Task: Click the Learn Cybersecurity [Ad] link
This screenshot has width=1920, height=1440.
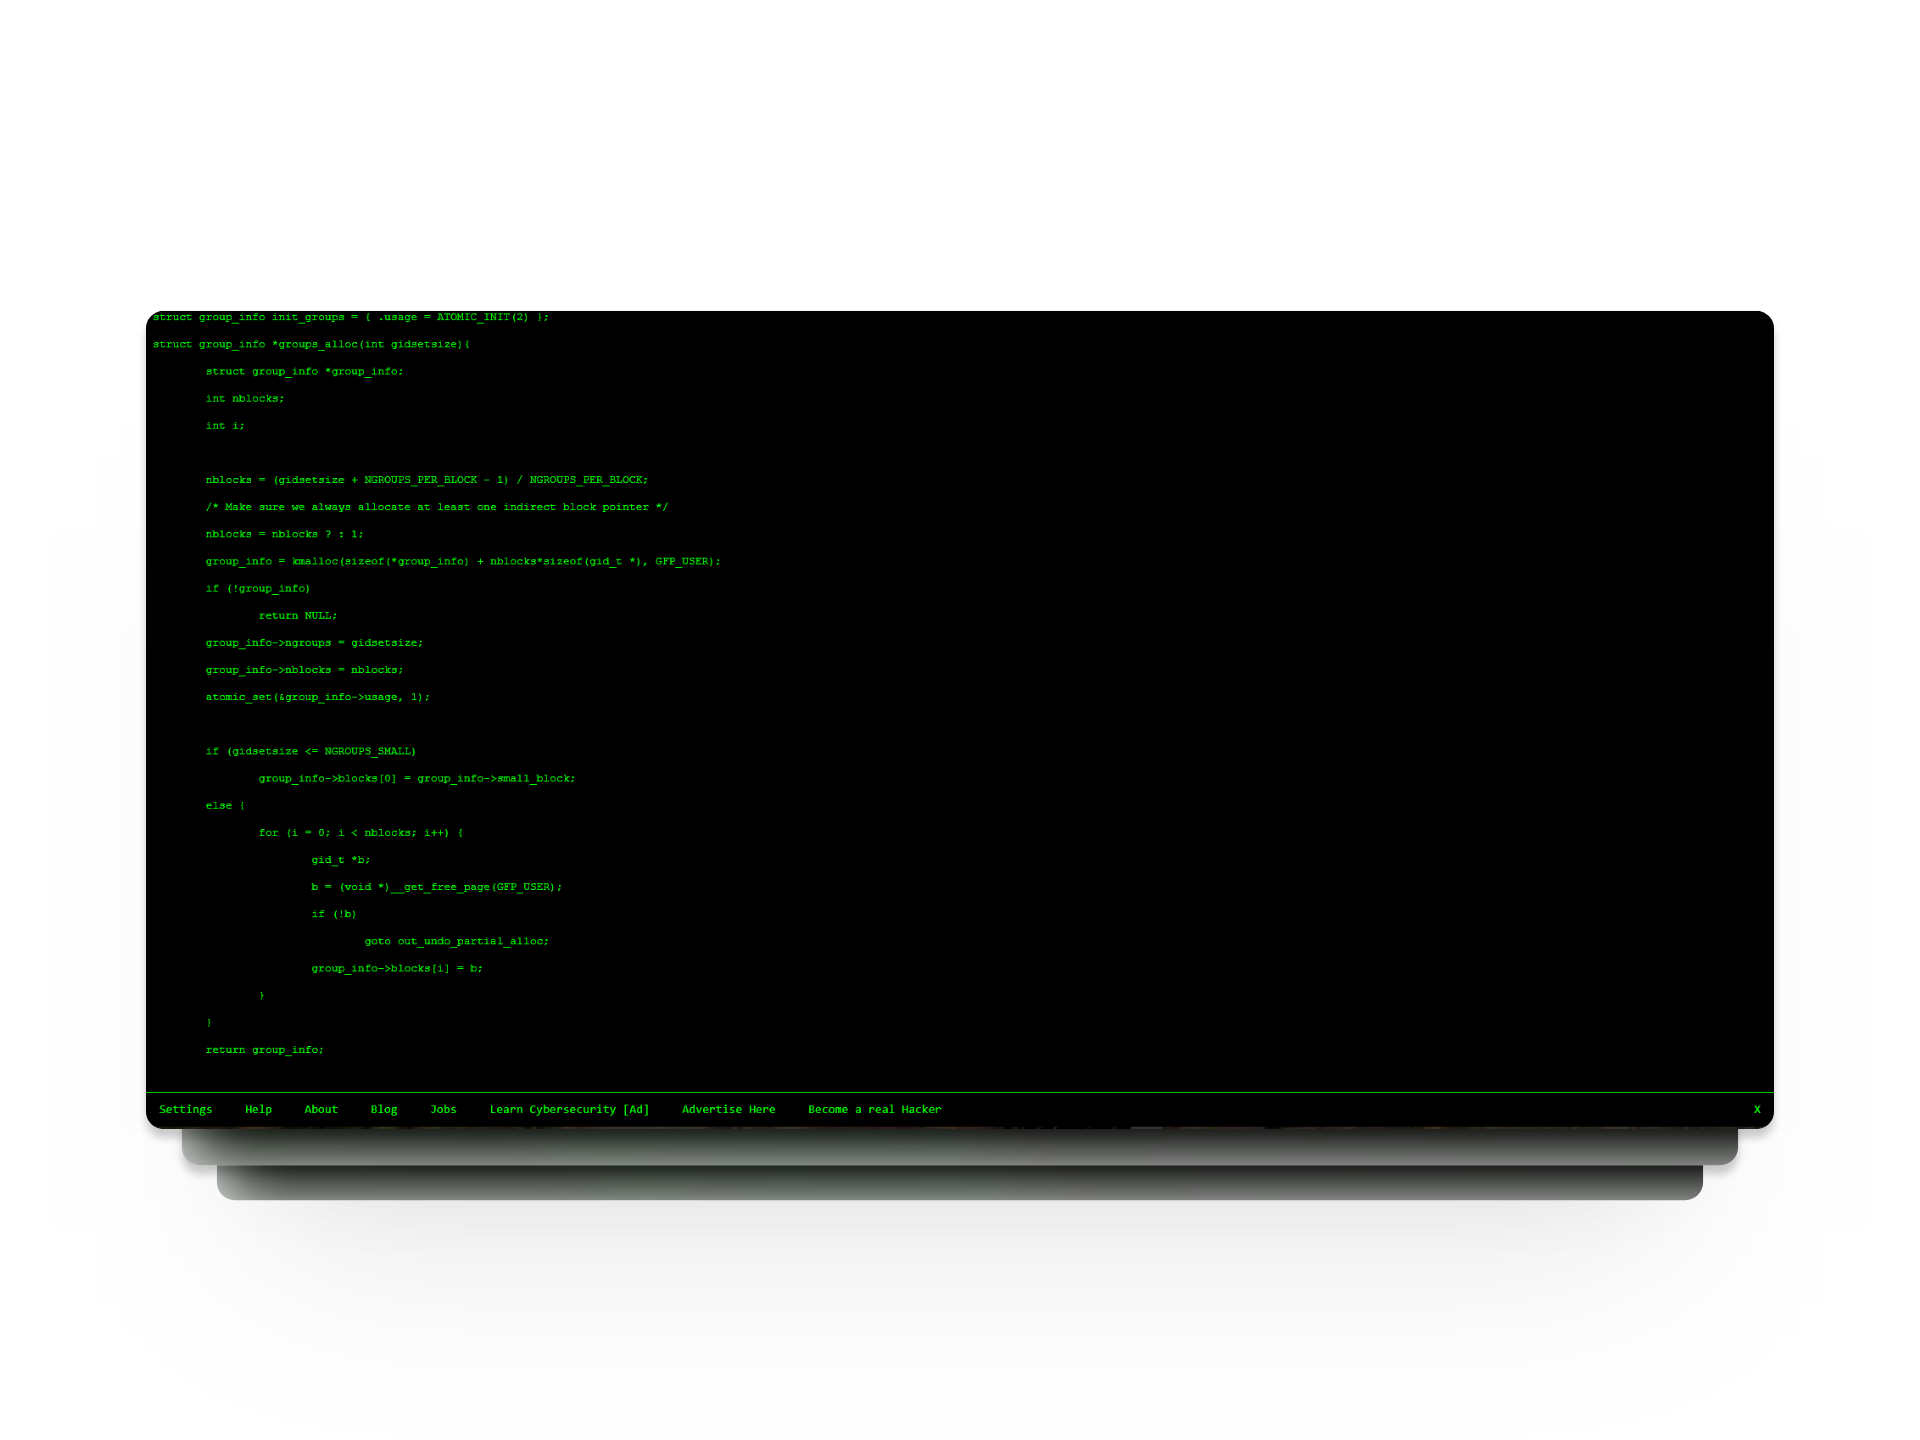Action: click(569, 1109)
